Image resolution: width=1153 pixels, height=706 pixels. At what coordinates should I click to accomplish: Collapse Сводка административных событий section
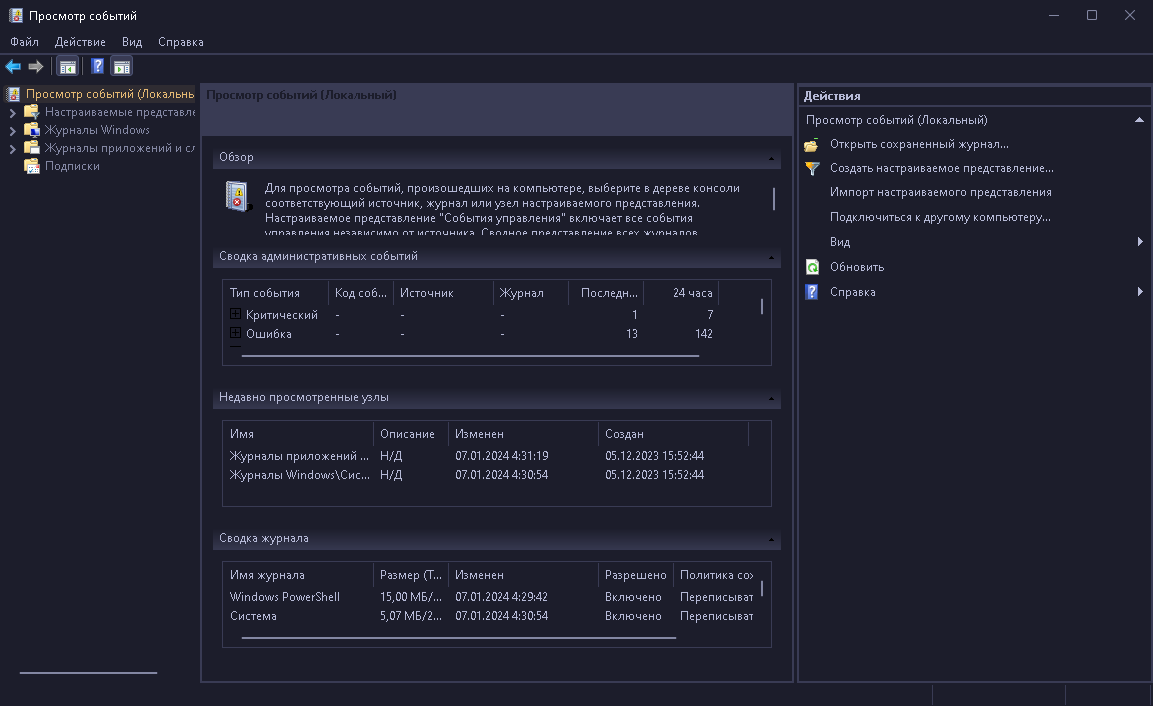point(771,257)
